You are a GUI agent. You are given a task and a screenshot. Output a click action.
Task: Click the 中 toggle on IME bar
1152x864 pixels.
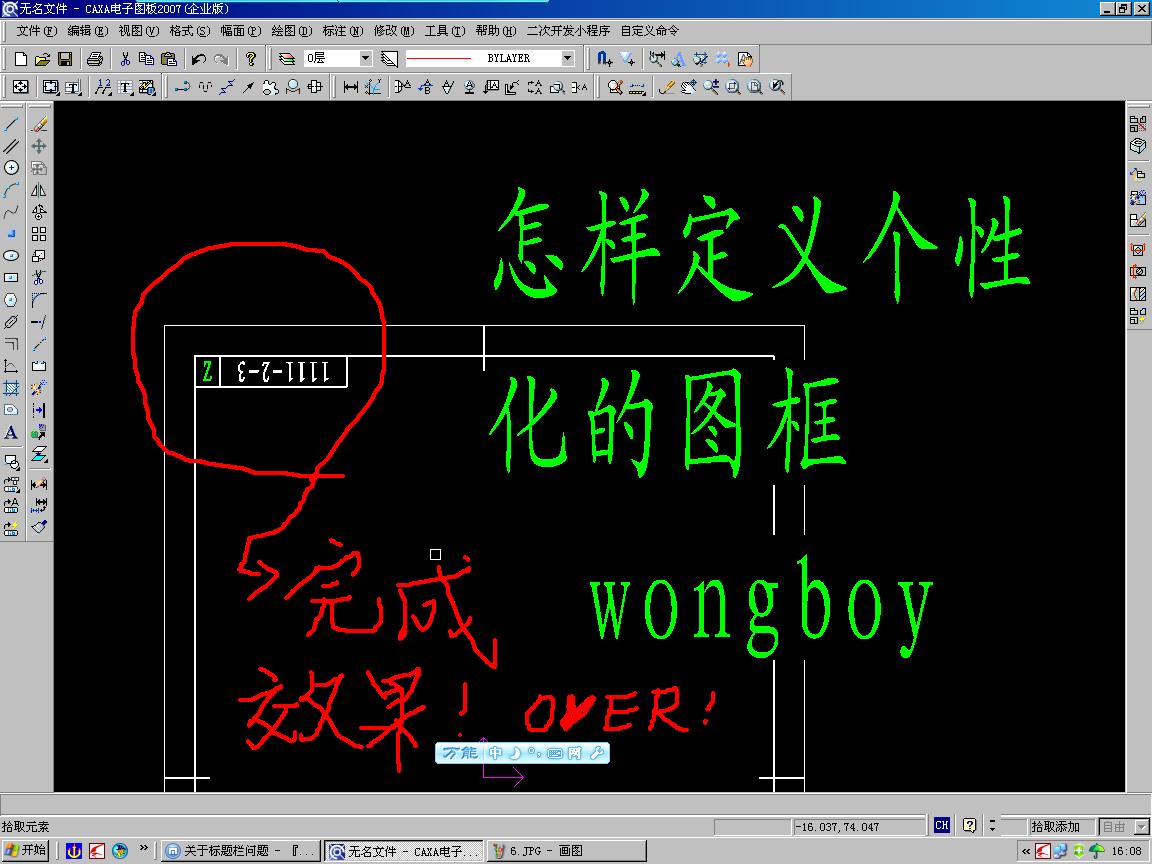tap(496, 753)
